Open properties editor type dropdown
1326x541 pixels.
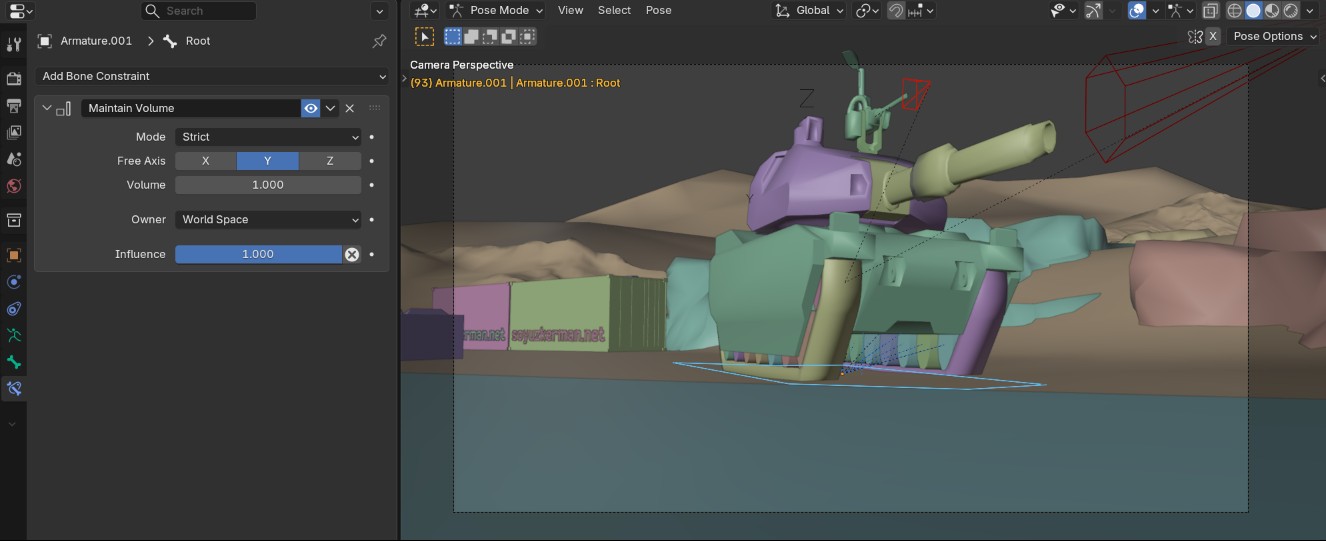coord(19,11)
